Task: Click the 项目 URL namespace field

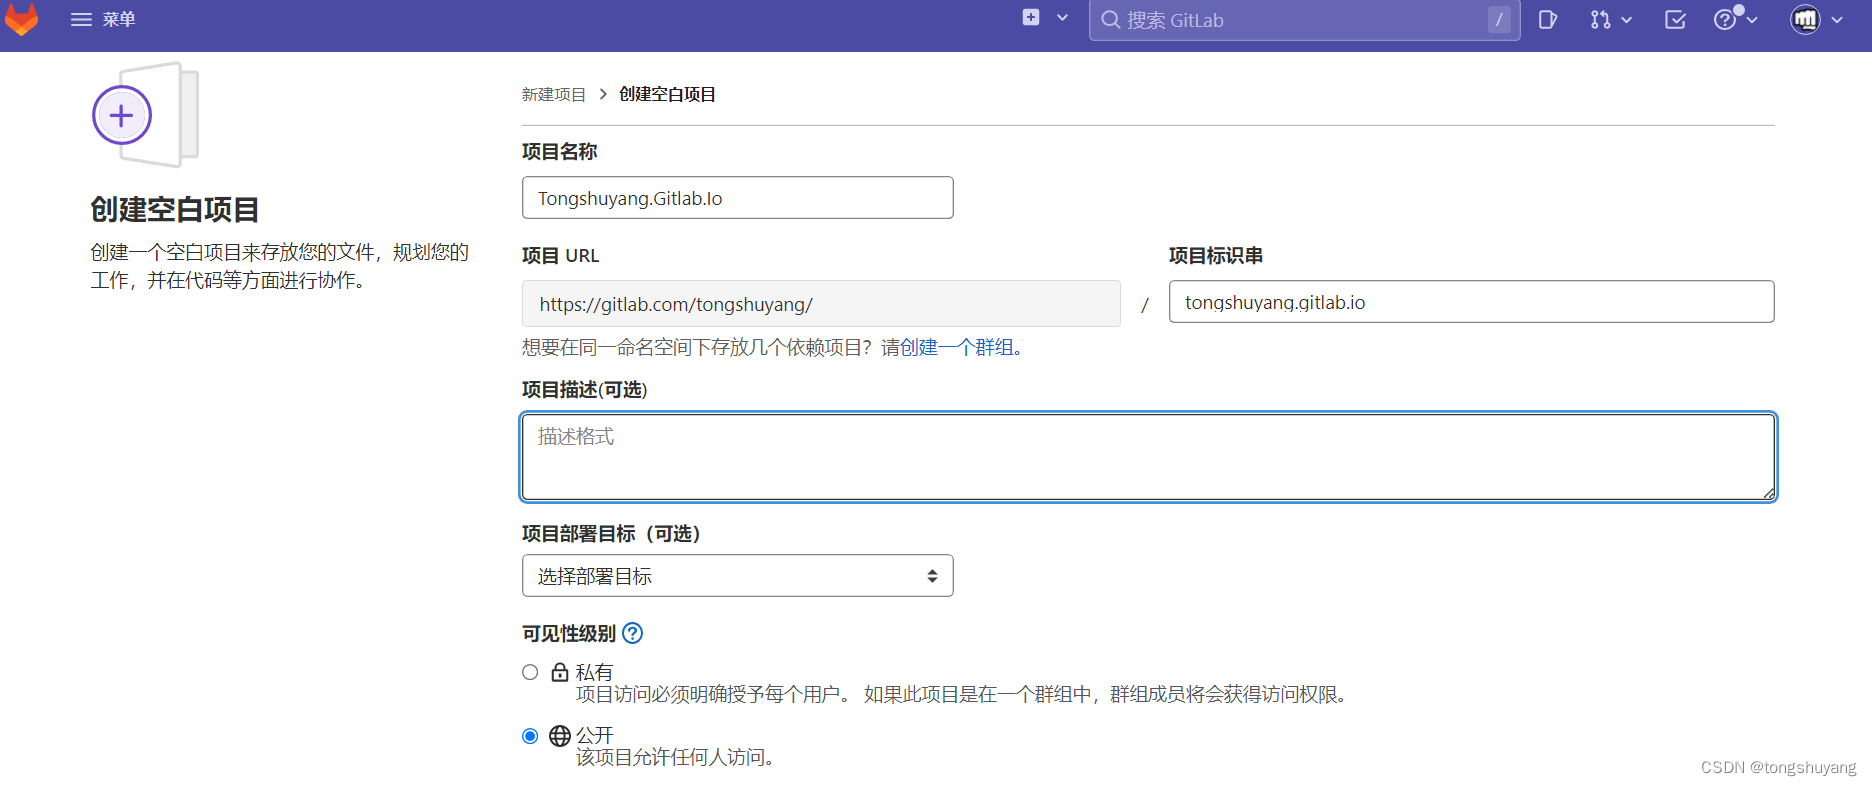Action: pos(821,304)
